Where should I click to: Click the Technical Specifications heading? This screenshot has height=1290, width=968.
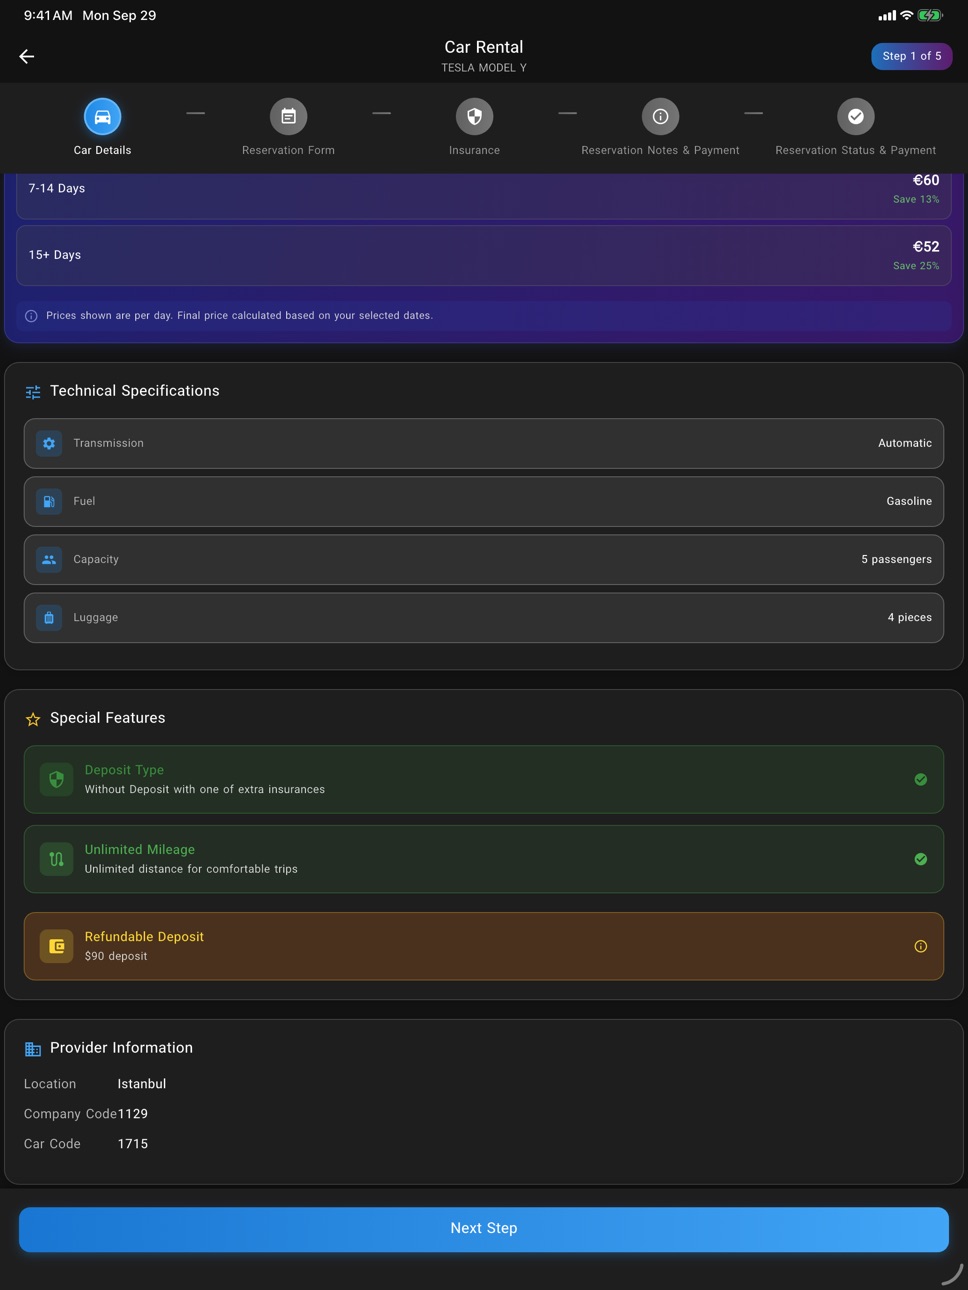[x=135, y=391]
